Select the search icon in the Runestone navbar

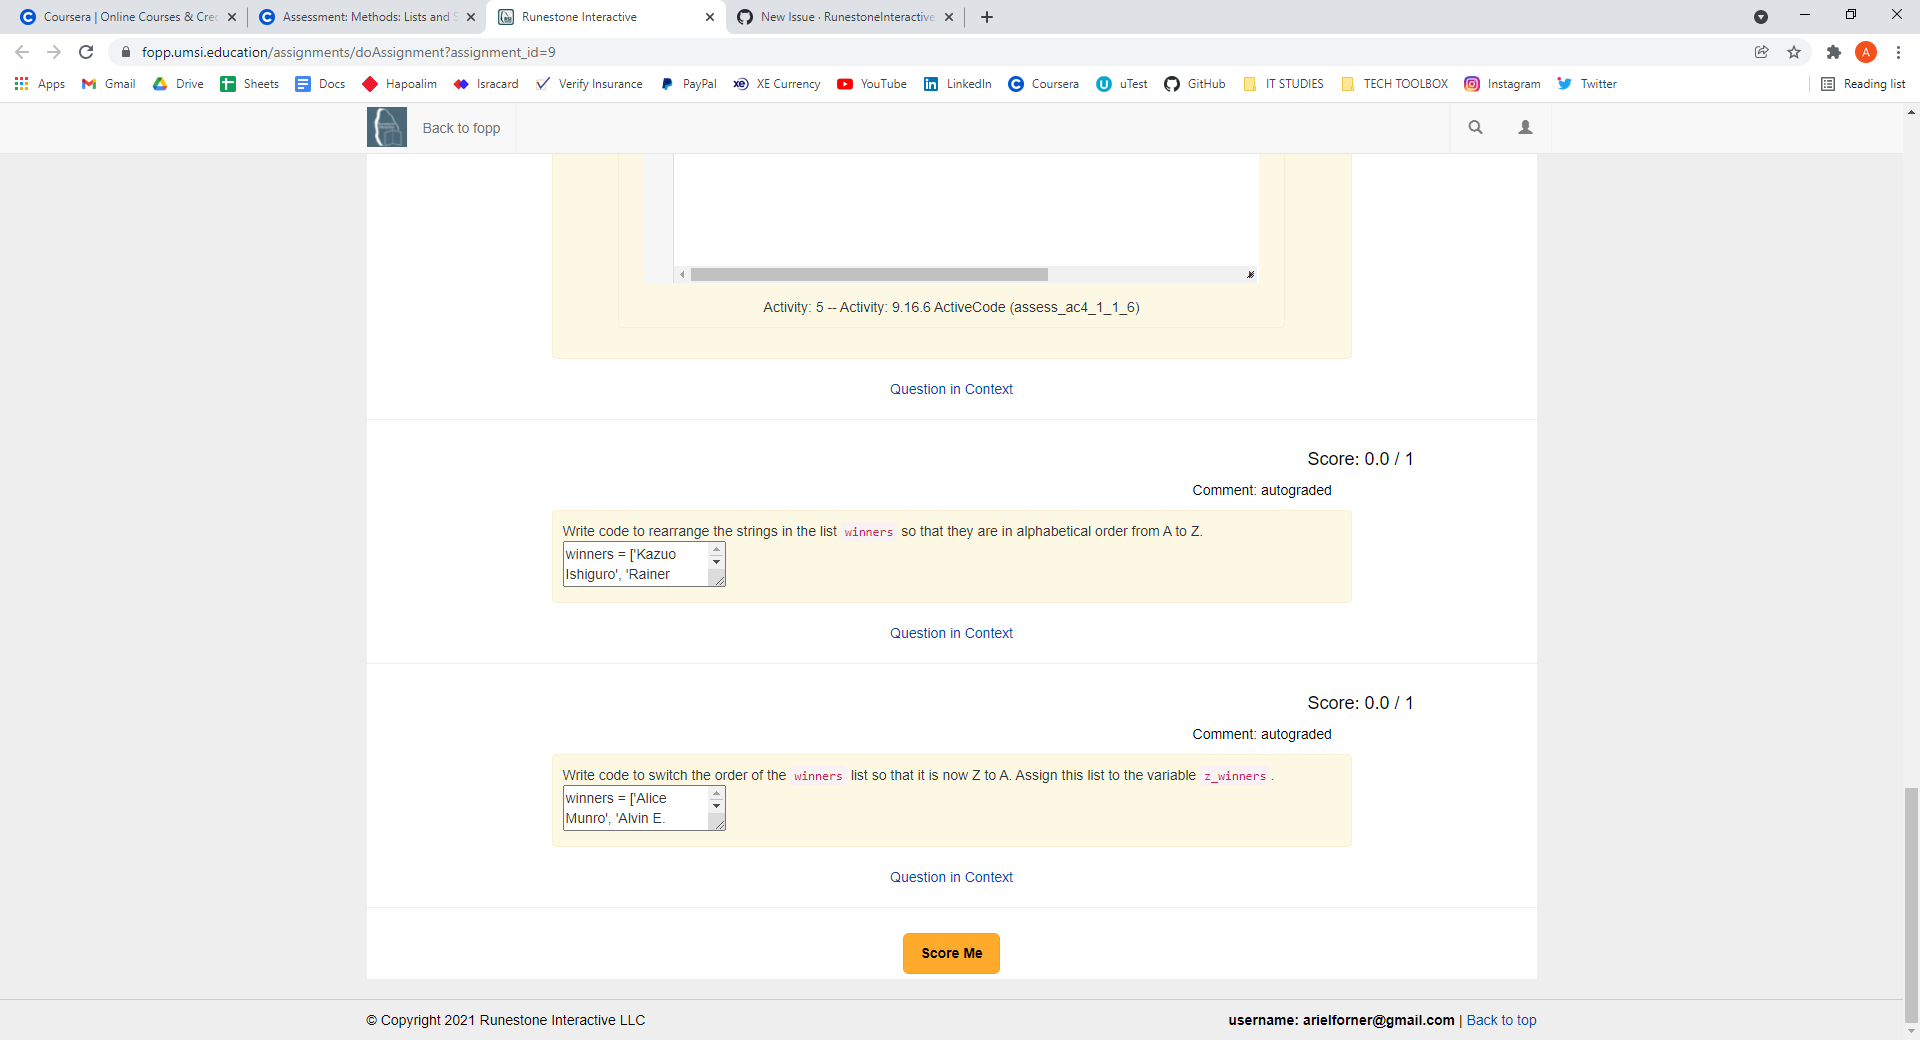[x=1475, y=127]
